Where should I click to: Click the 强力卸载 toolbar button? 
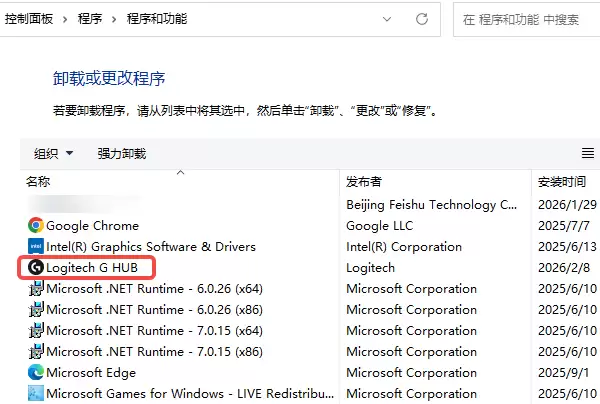click(122, 154)
